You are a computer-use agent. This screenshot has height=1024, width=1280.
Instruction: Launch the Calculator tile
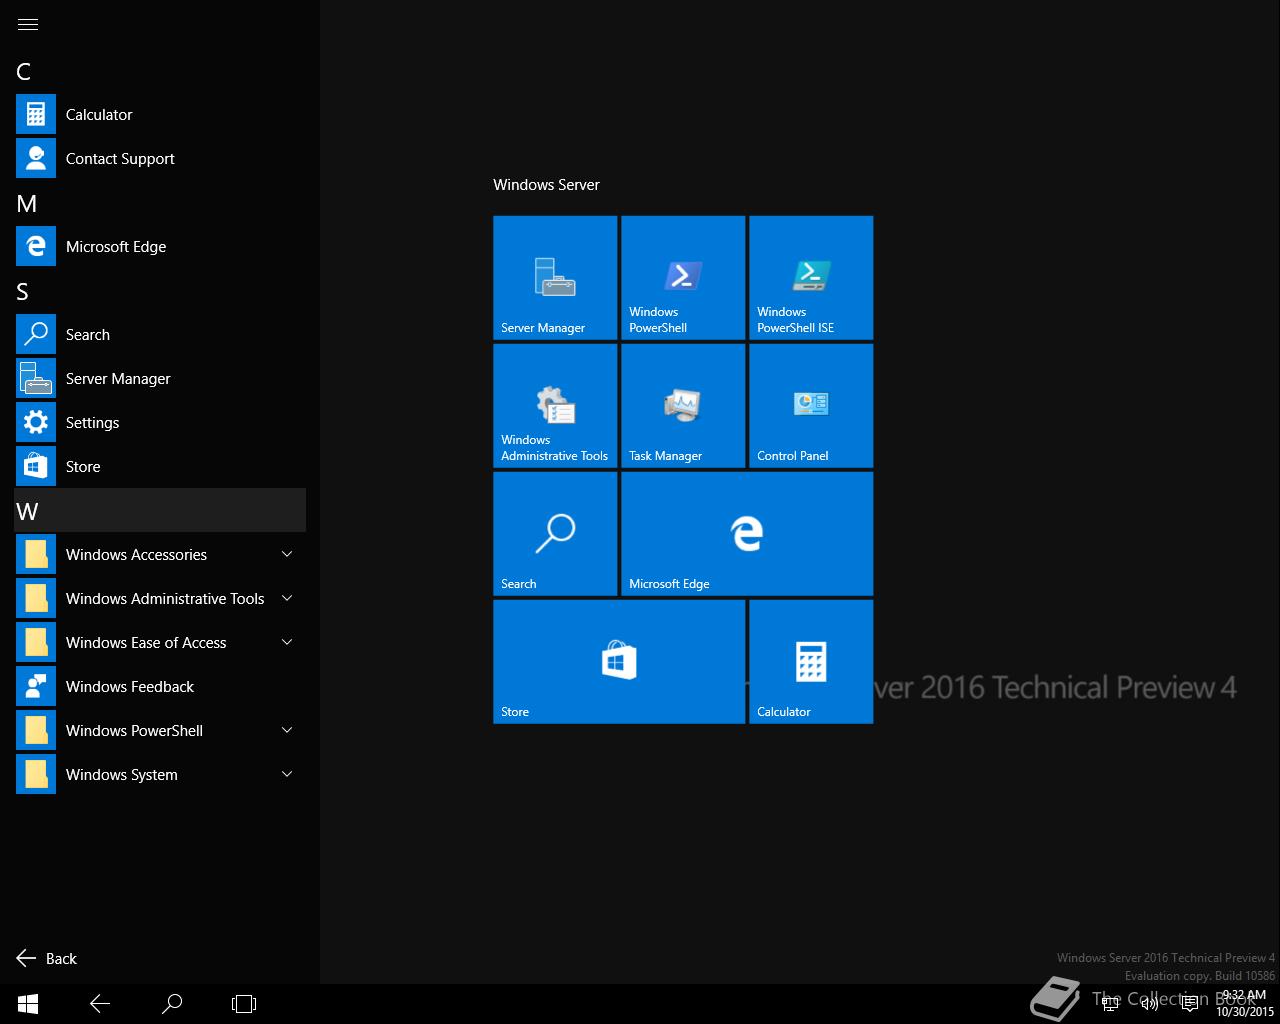click(x=811, y=662)
